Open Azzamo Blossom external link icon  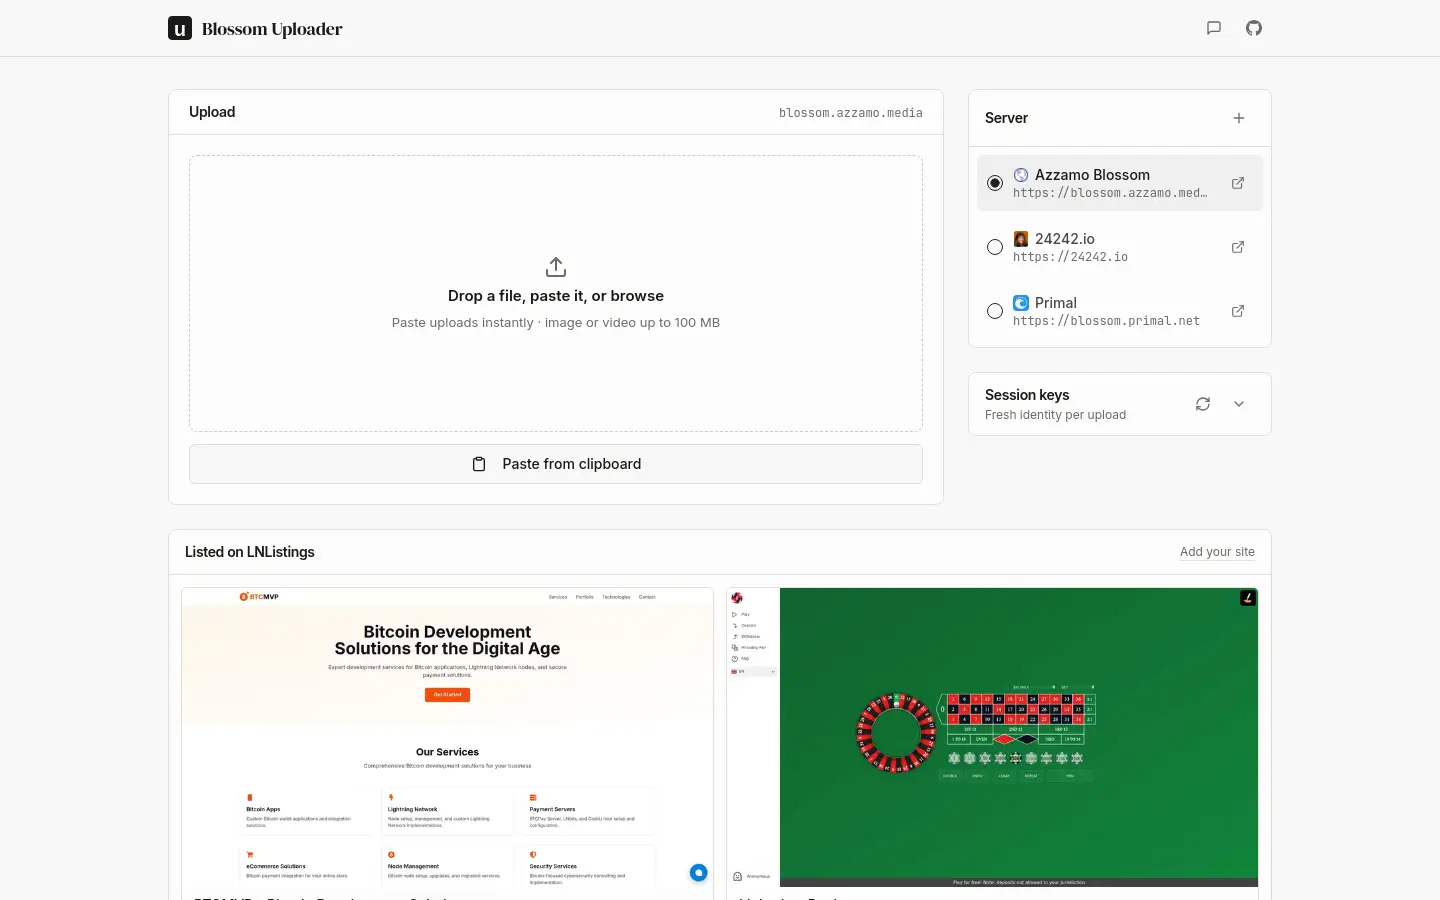[1238, 183]
